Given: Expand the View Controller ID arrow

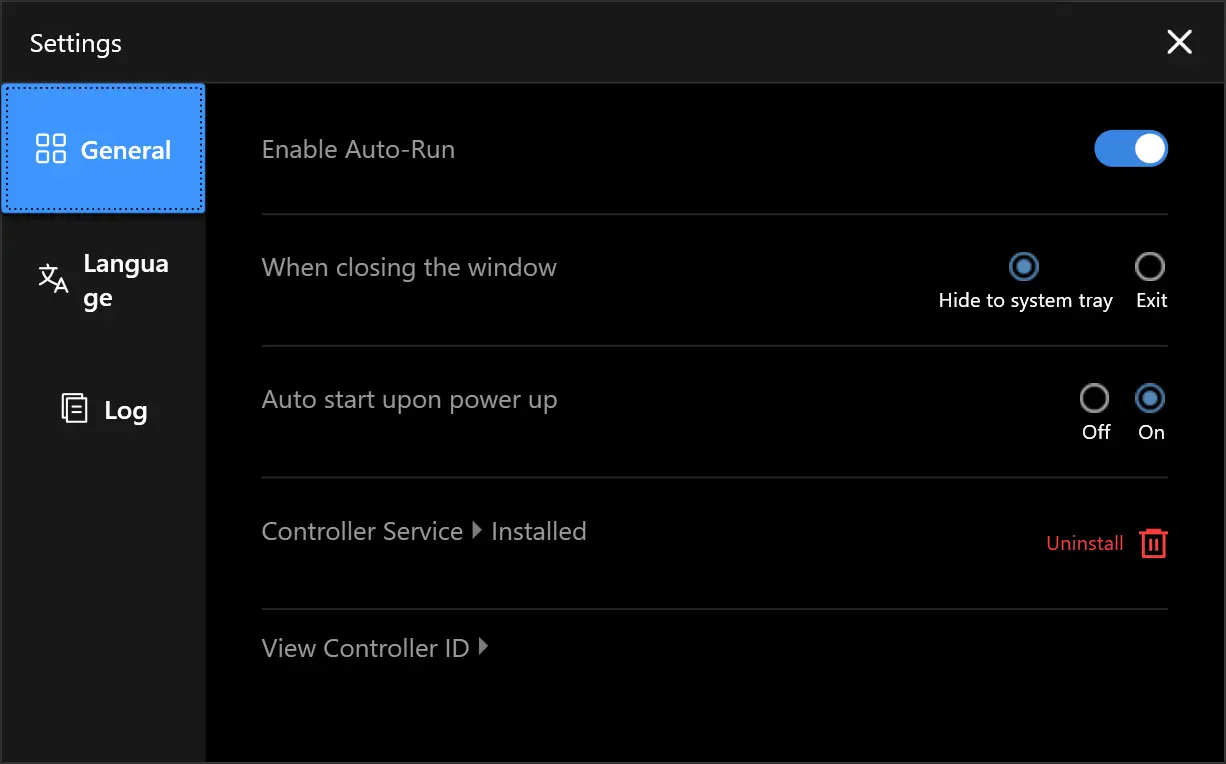Looking at the screenshot, I should coord(483,647).
